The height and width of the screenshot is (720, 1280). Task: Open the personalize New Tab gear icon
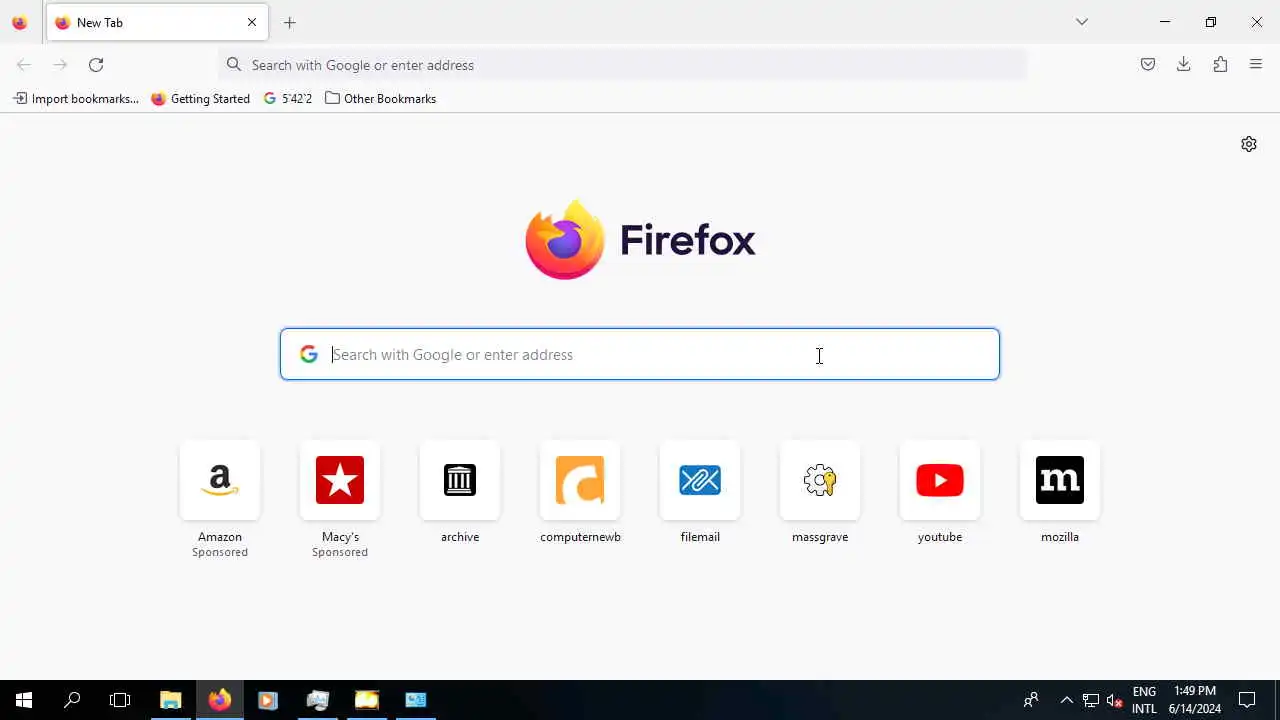tap(1249, 144)
